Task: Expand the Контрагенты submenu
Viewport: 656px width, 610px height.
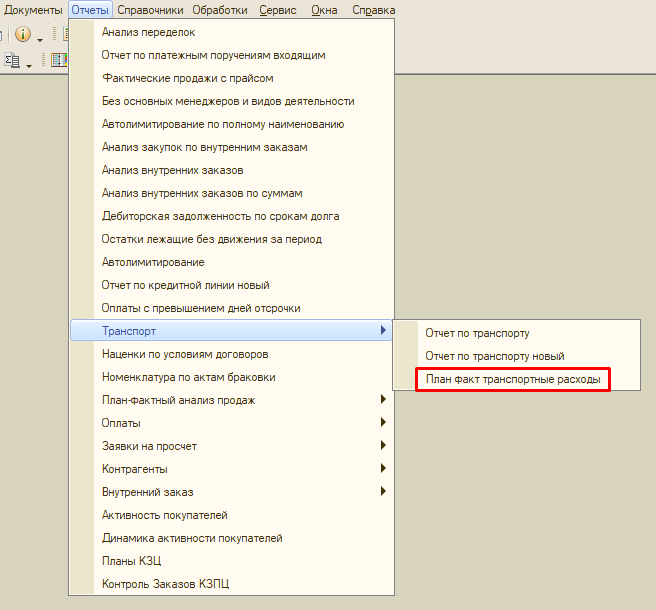Action: pos(231,469)
